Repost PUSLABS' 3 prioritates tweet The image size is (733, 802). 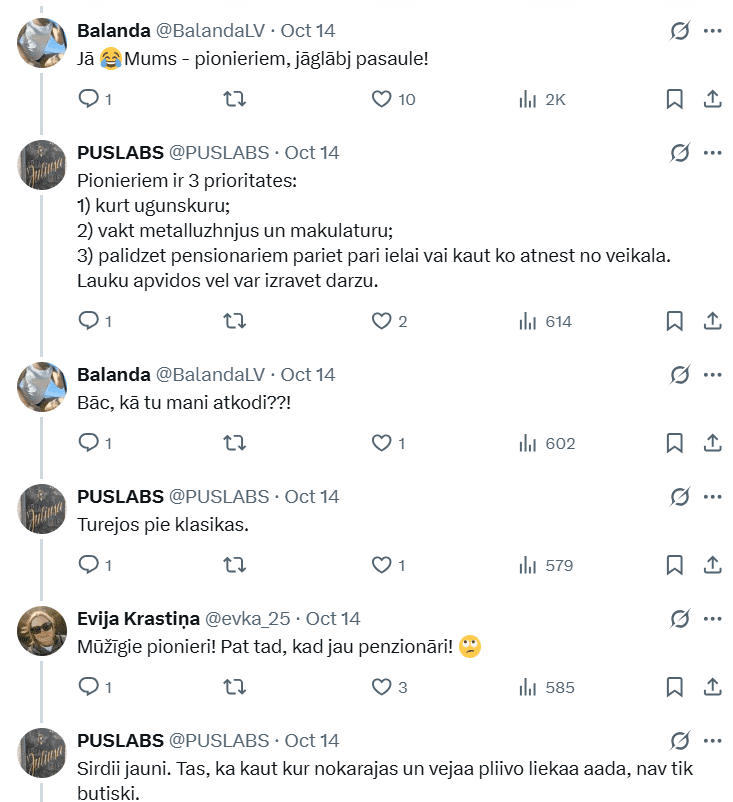234,321
